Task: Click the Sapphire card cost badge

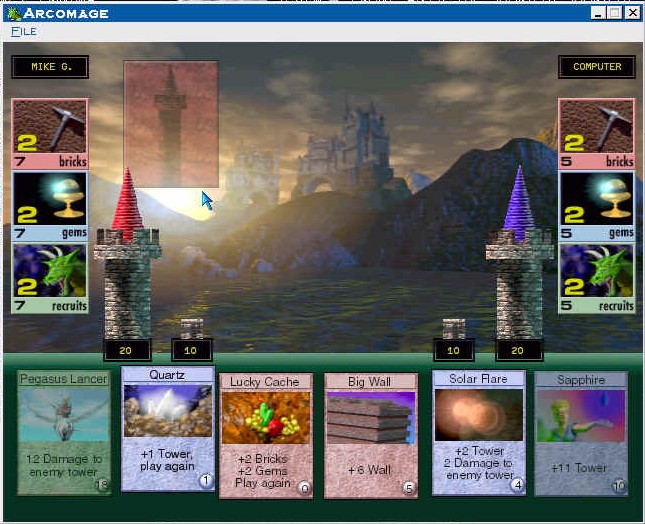Action: pos(619,486)
